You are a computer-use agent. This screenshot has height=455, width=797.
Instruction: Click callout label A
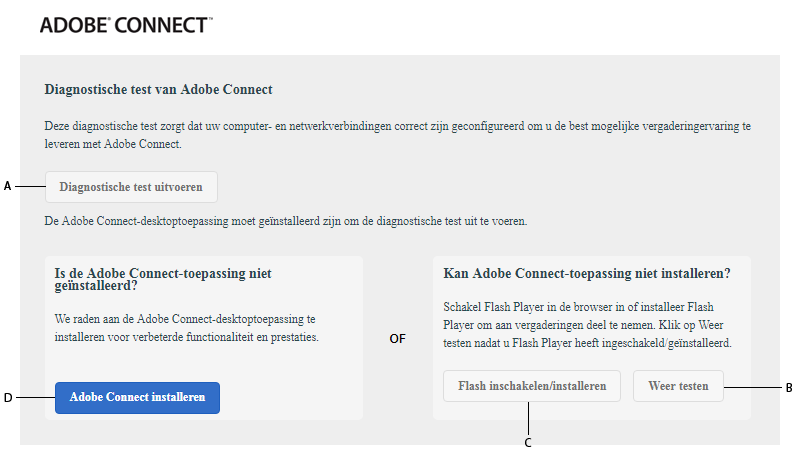click(8, 187)
